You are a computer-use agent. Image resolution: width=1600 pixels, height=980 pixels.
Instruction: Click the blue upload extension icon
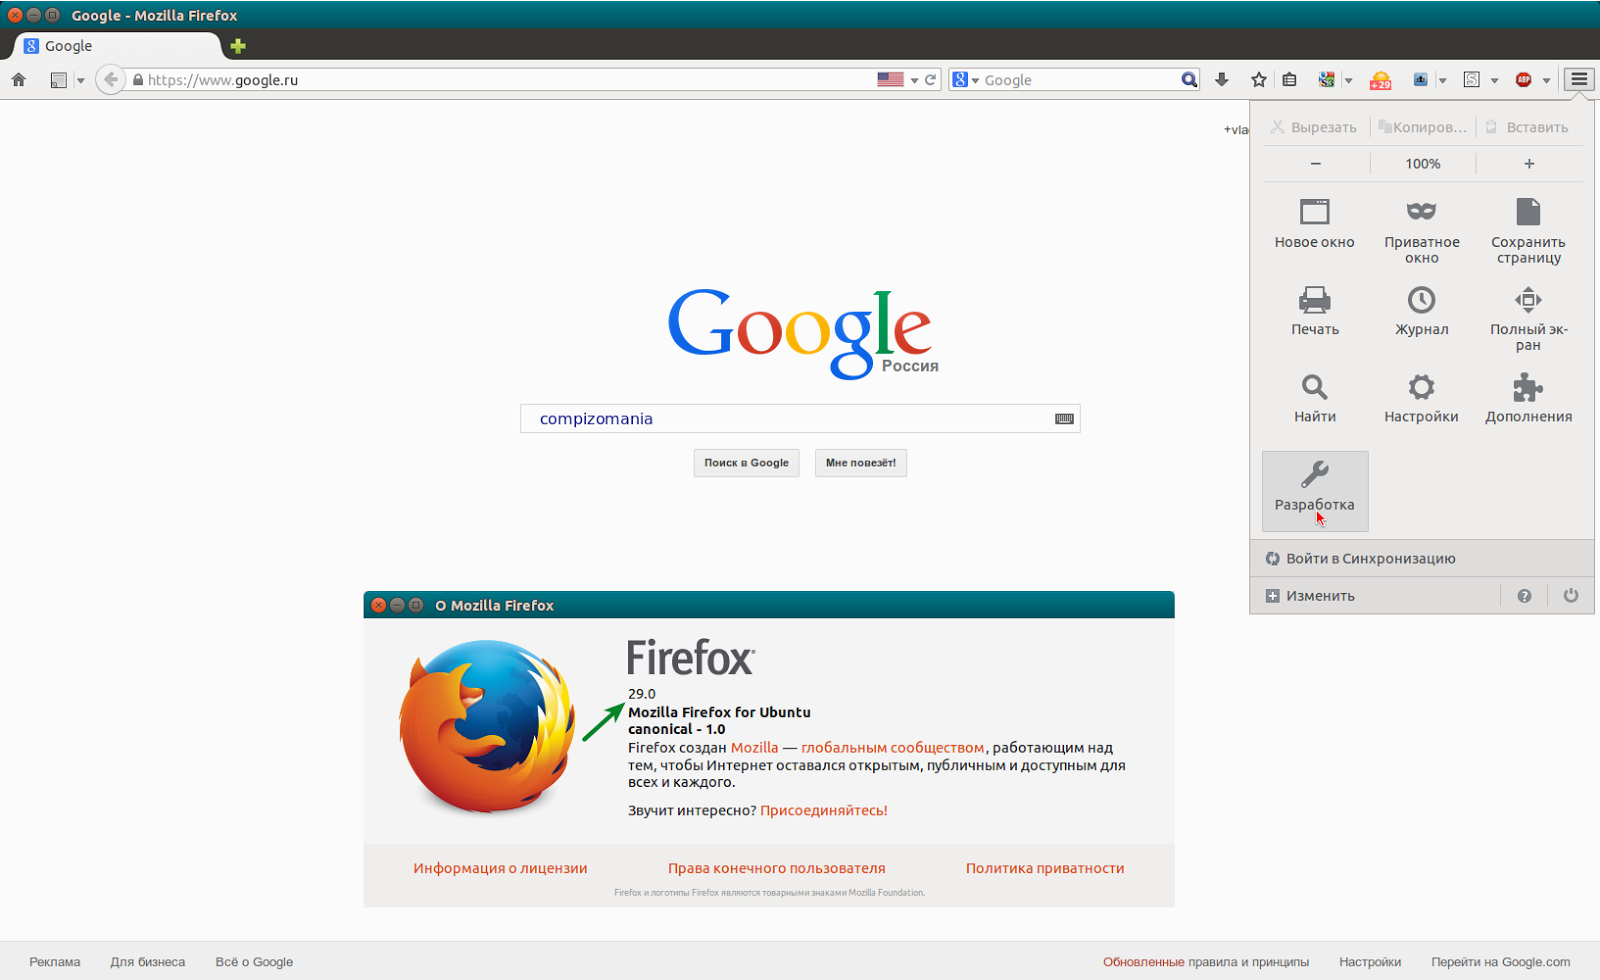pos(1420,80)
